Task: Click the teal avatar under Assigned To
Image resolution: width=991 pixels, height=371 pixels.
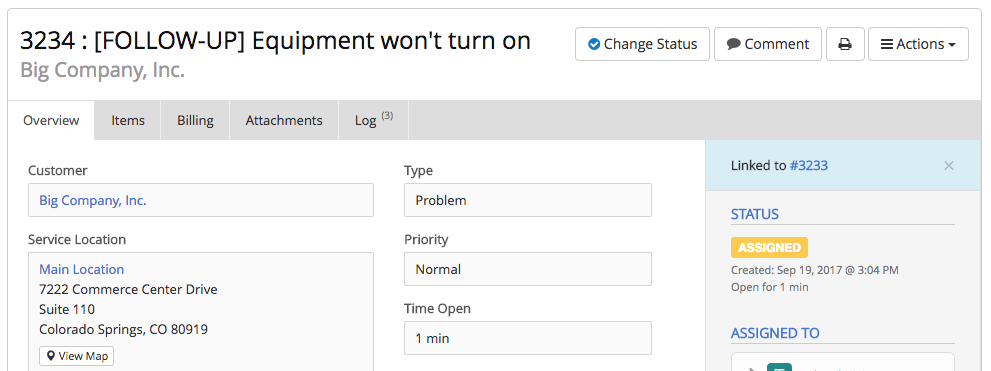Action: [779, 367]
